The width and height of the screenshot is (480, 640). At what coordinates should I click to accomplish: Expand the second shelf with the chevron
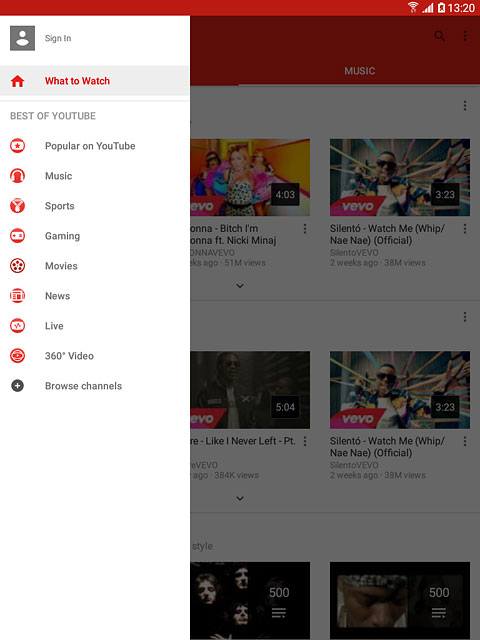240,498
